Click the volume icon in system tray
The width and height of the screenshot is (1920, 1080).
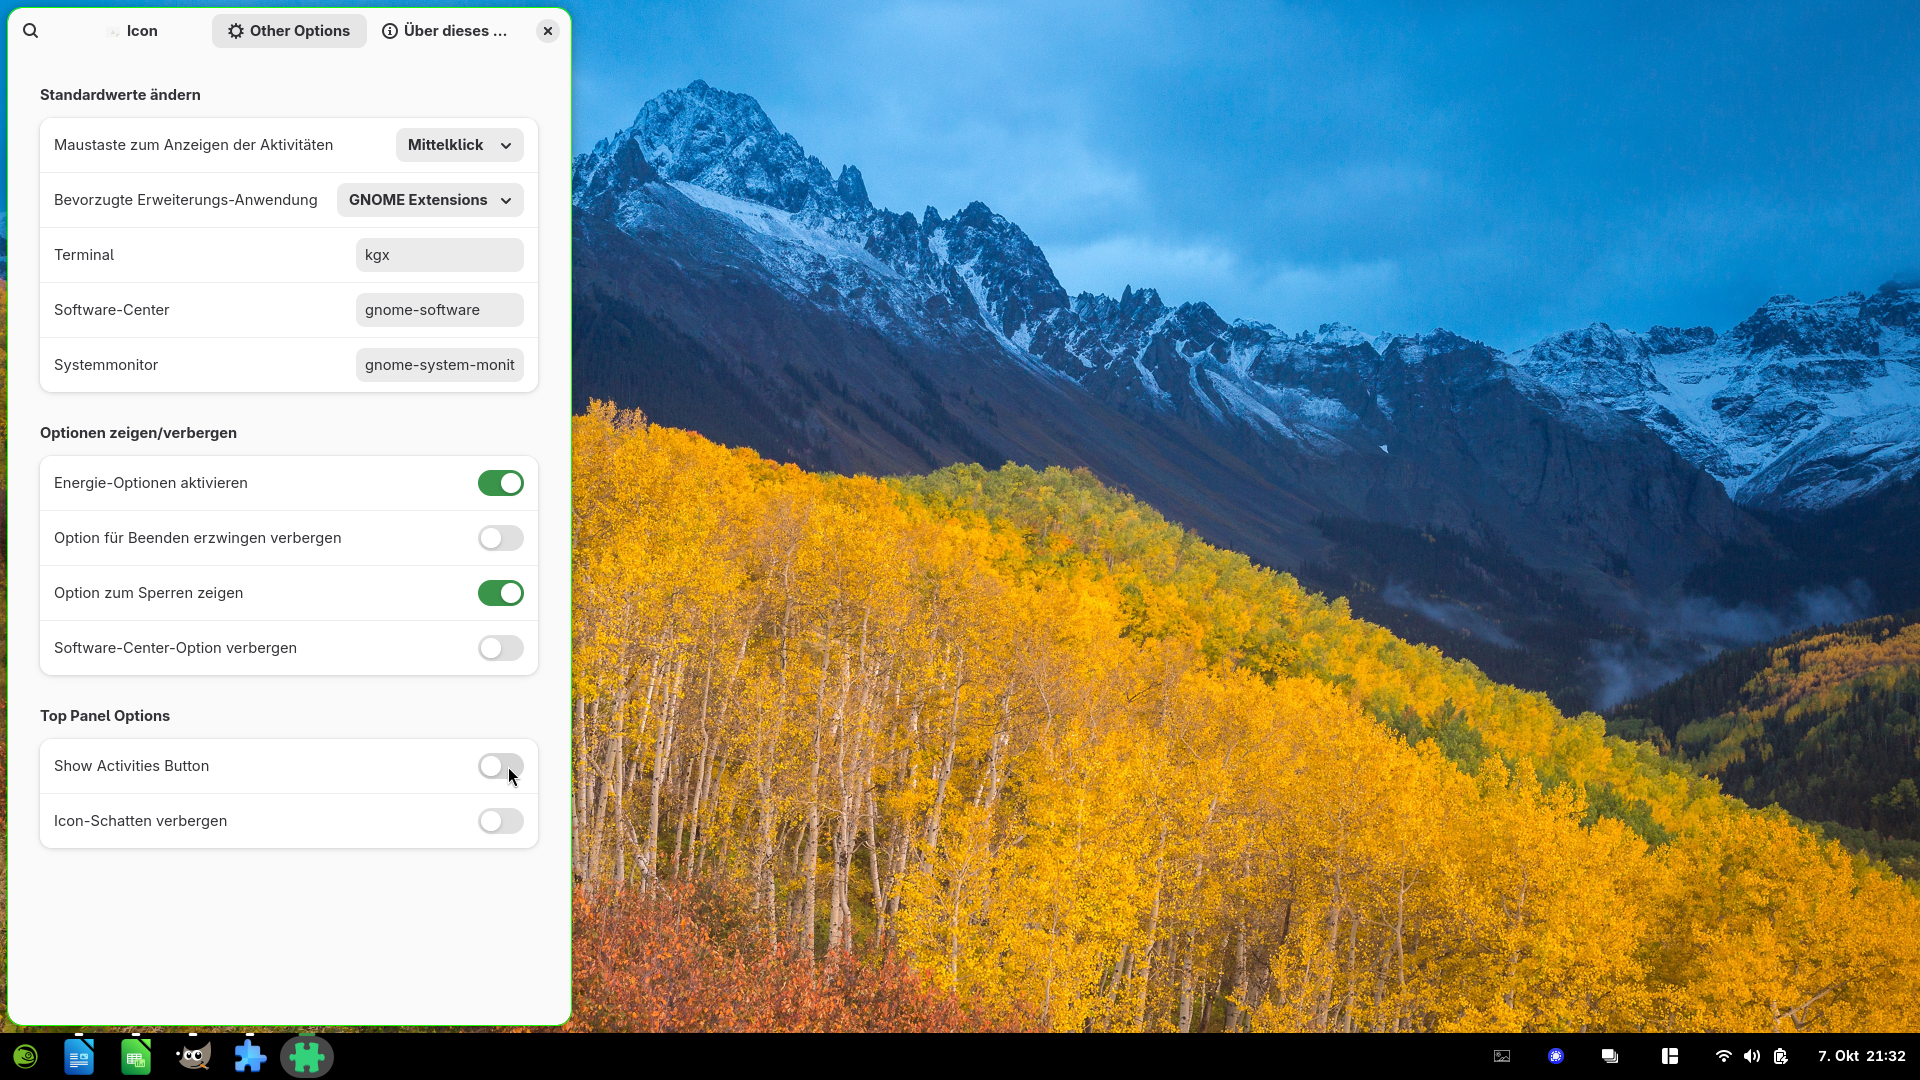(x=1752, y=1056)
